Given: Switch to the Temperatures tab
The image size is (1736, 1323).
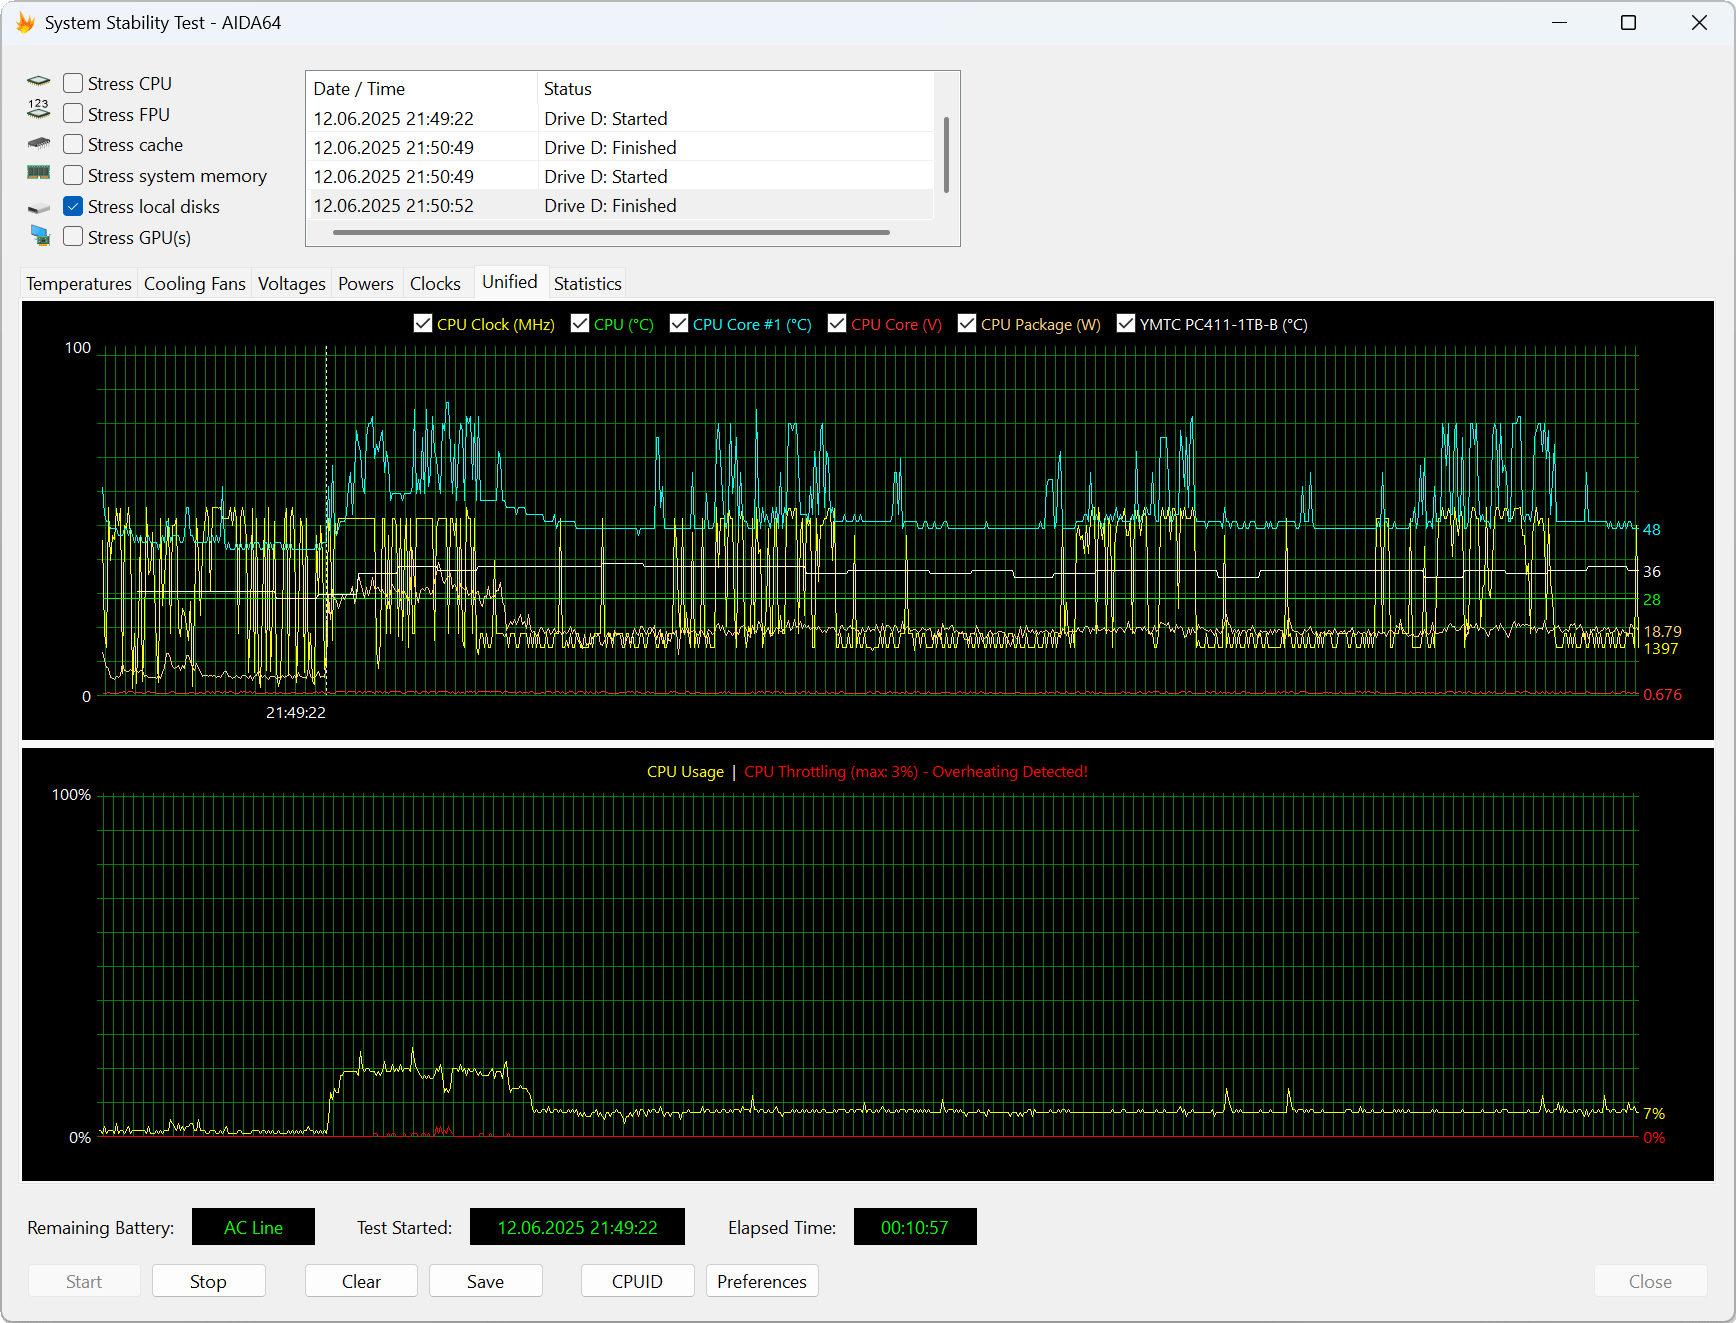Looking at the screenshot, I should point(79,284).
